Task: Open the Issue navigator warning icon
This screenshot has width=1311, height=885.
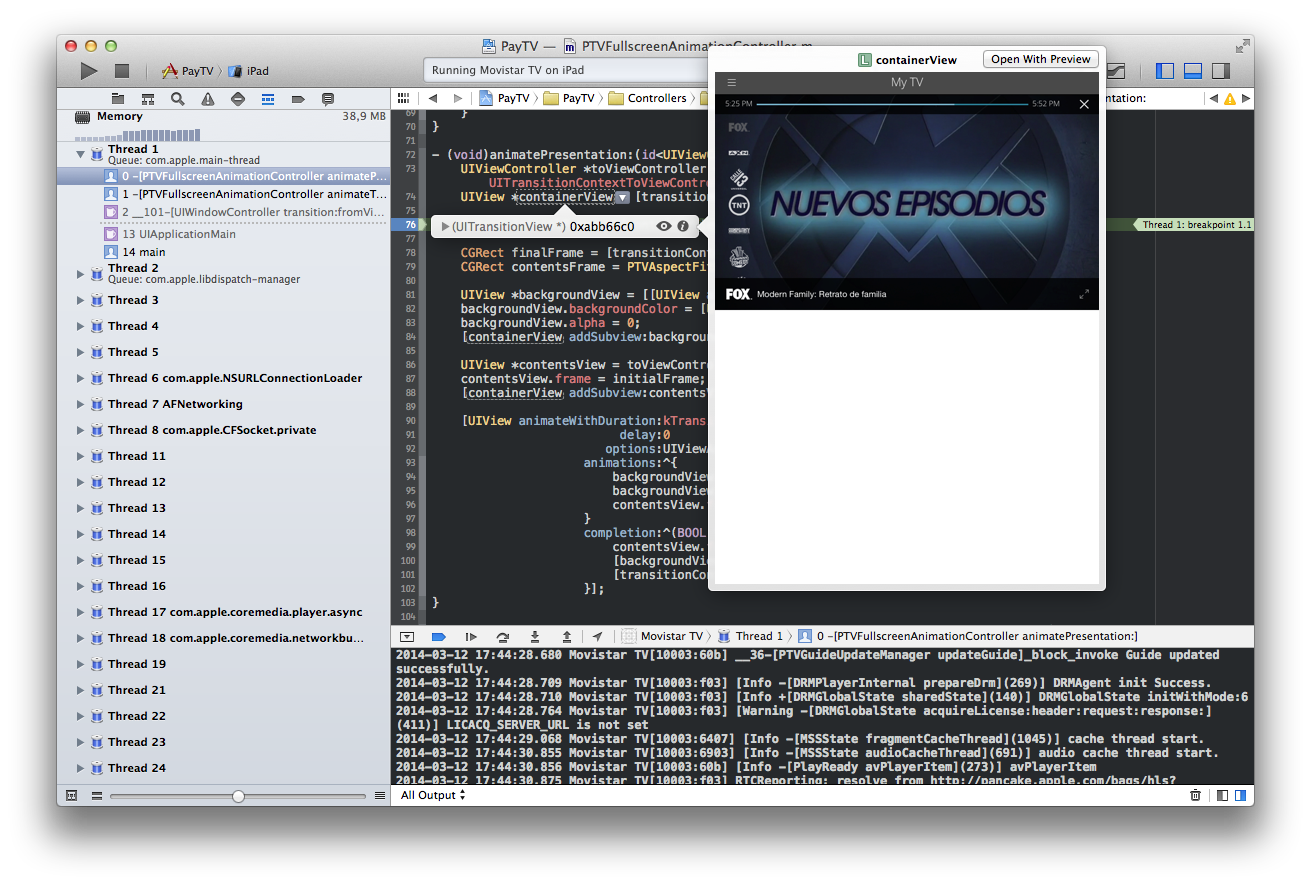Action: tap(208, 99)
